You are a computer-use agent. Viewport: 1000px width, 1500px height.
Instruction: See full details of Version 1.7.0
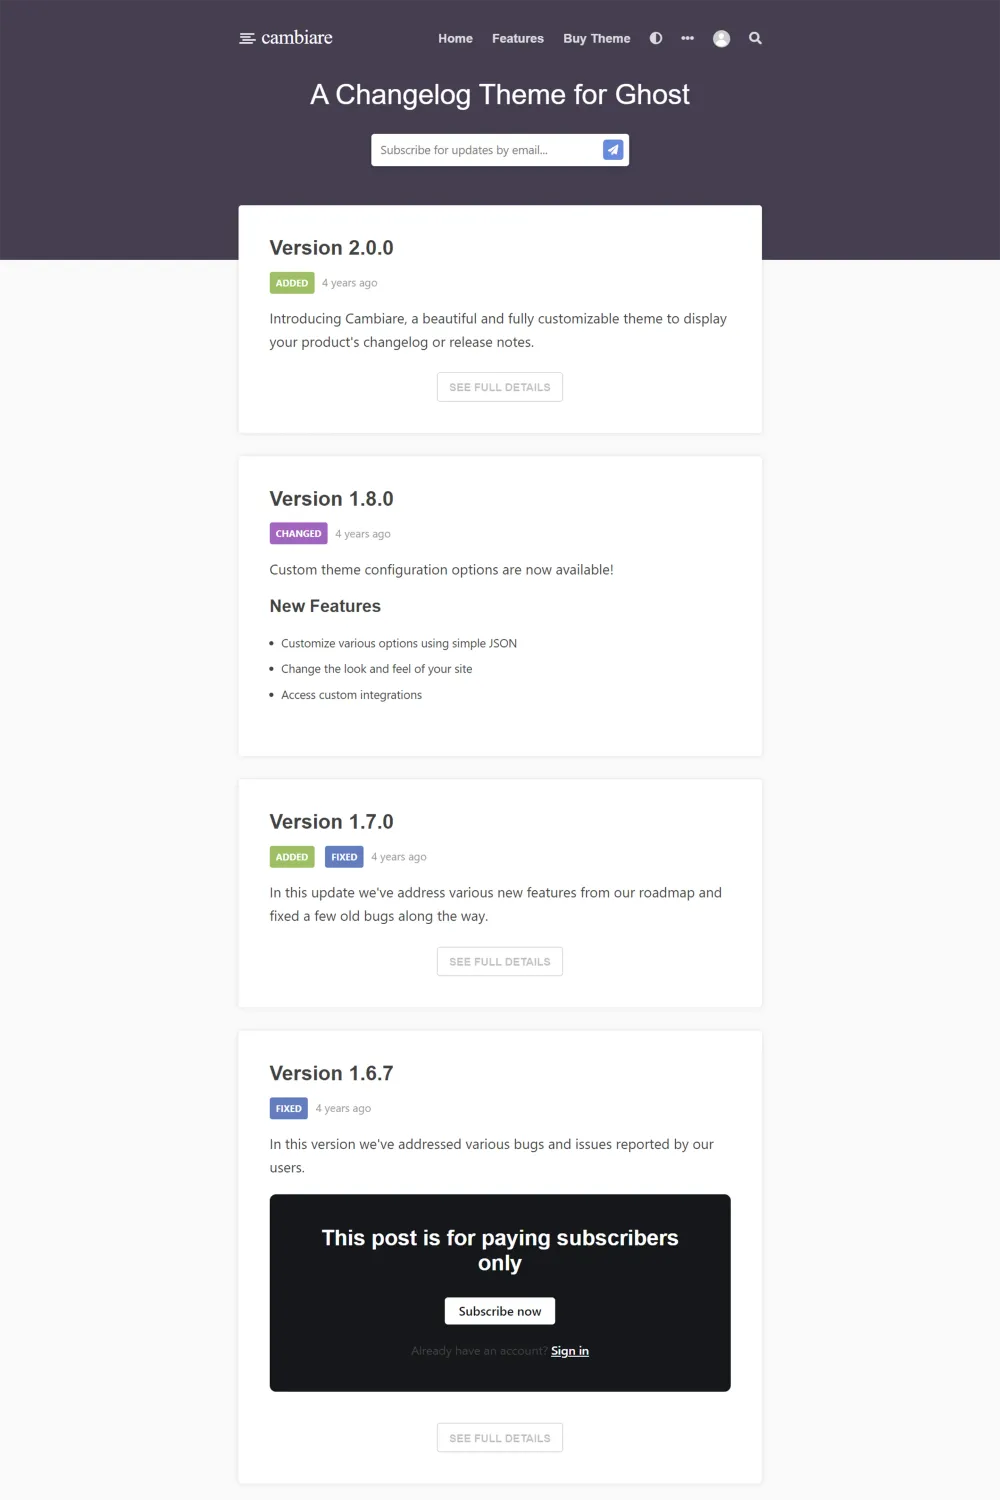[x=500, y=961]
